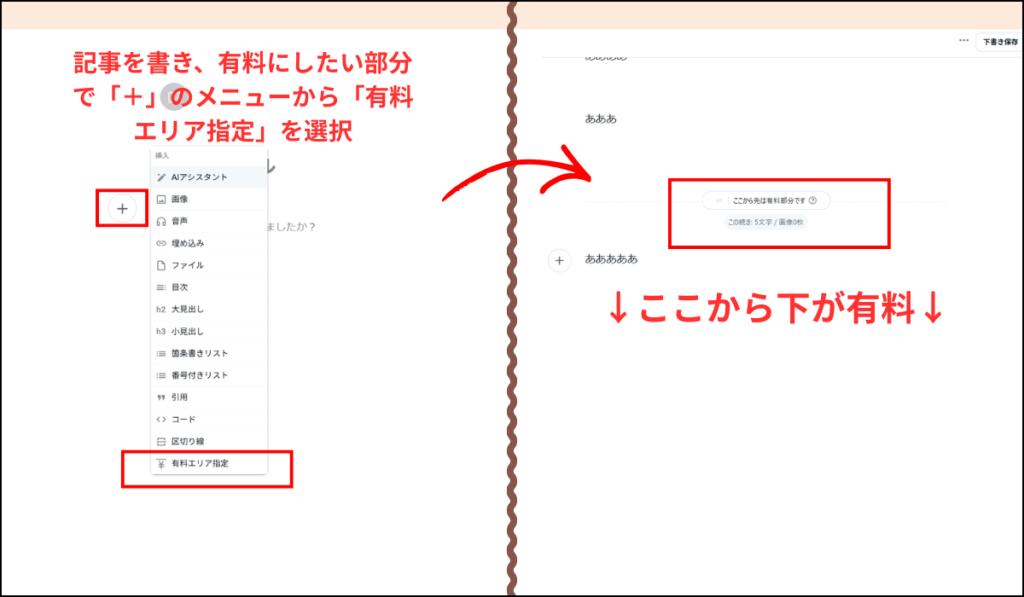
Task: Open the three-dot more options menu
Action: pos(963,41)
